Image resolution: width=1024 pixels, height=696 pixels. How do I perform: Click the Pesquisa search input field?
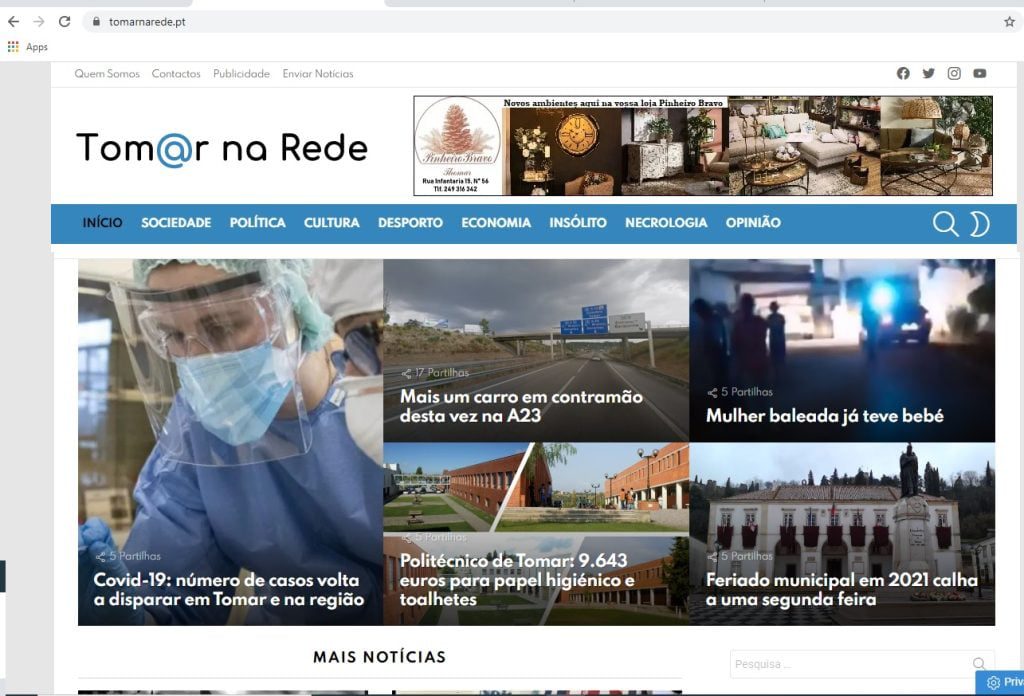pos(862,664)
